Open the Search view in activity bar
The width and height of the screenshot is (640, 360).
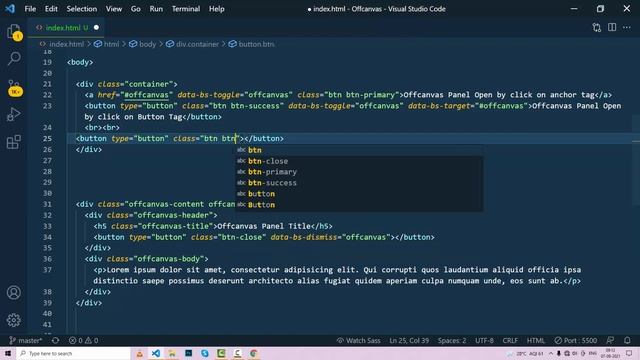pos(14,58)
